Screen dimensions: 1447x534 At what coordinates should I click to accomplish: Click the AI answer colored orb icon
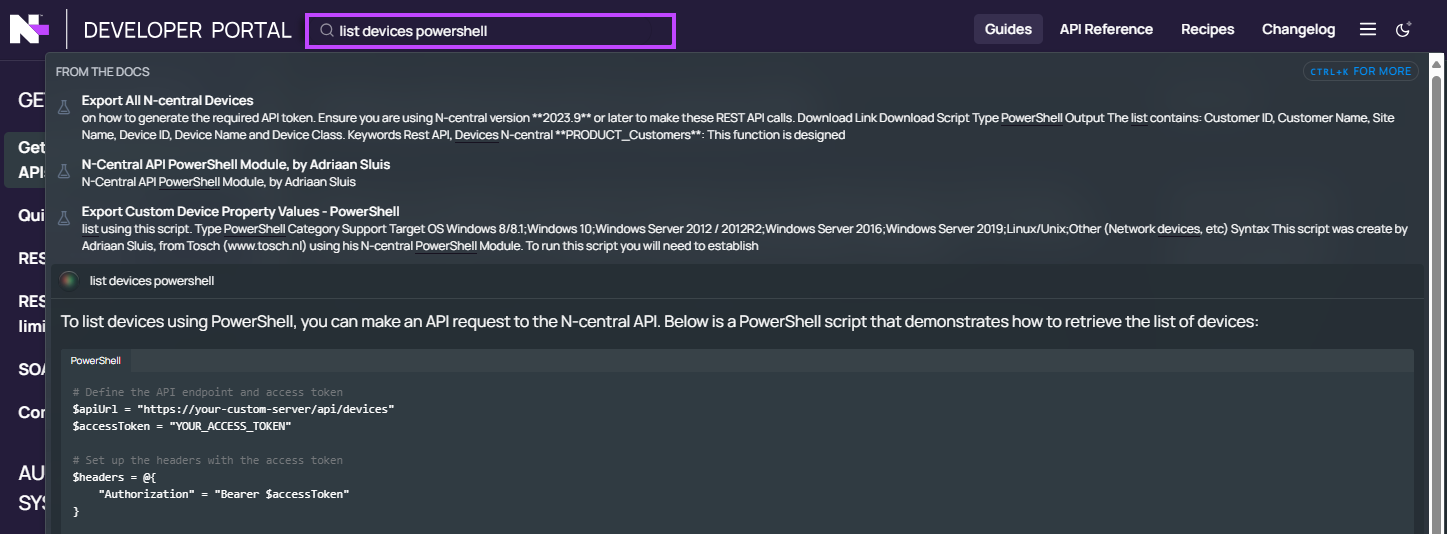(68, 281)
